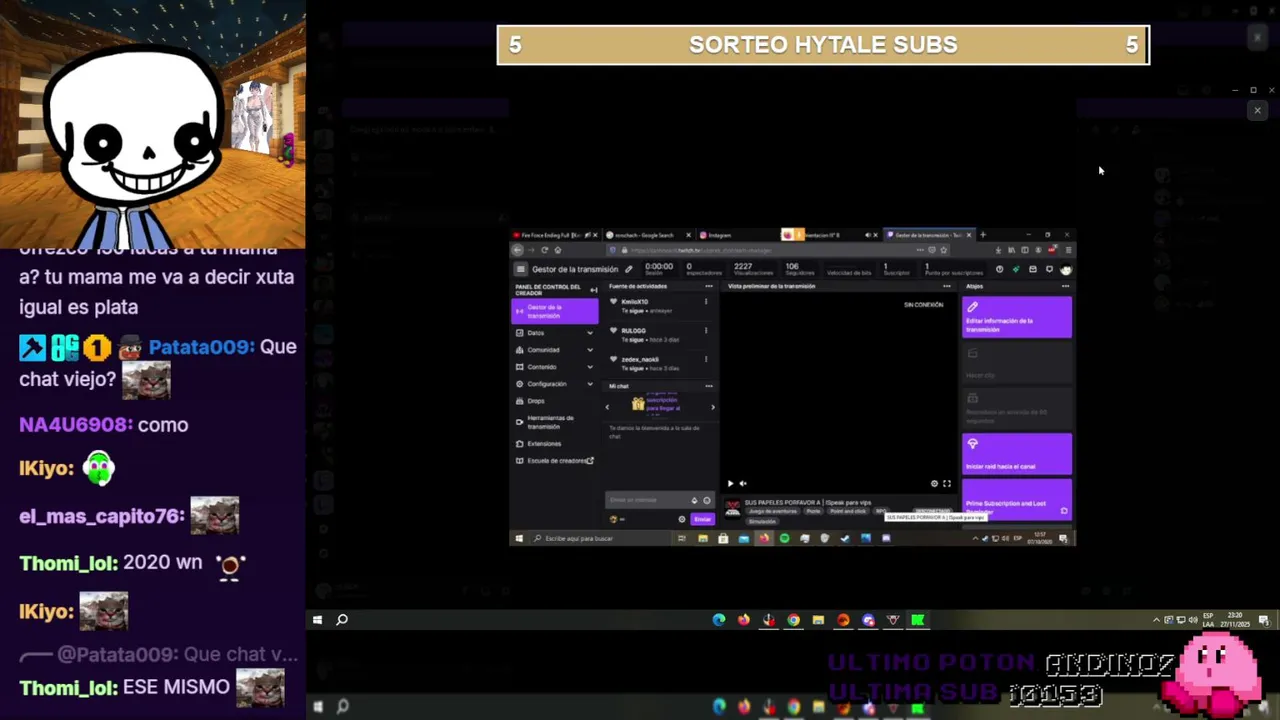
Task: Toggle fullscreen on the stream preview
Action: pyautogui.click(x=947, y=484)
